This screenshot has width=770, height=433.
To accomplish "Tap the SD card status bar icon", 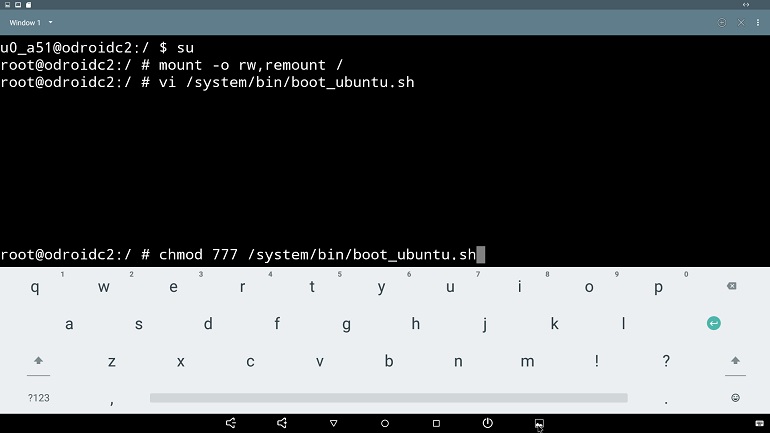I will 28,4.
